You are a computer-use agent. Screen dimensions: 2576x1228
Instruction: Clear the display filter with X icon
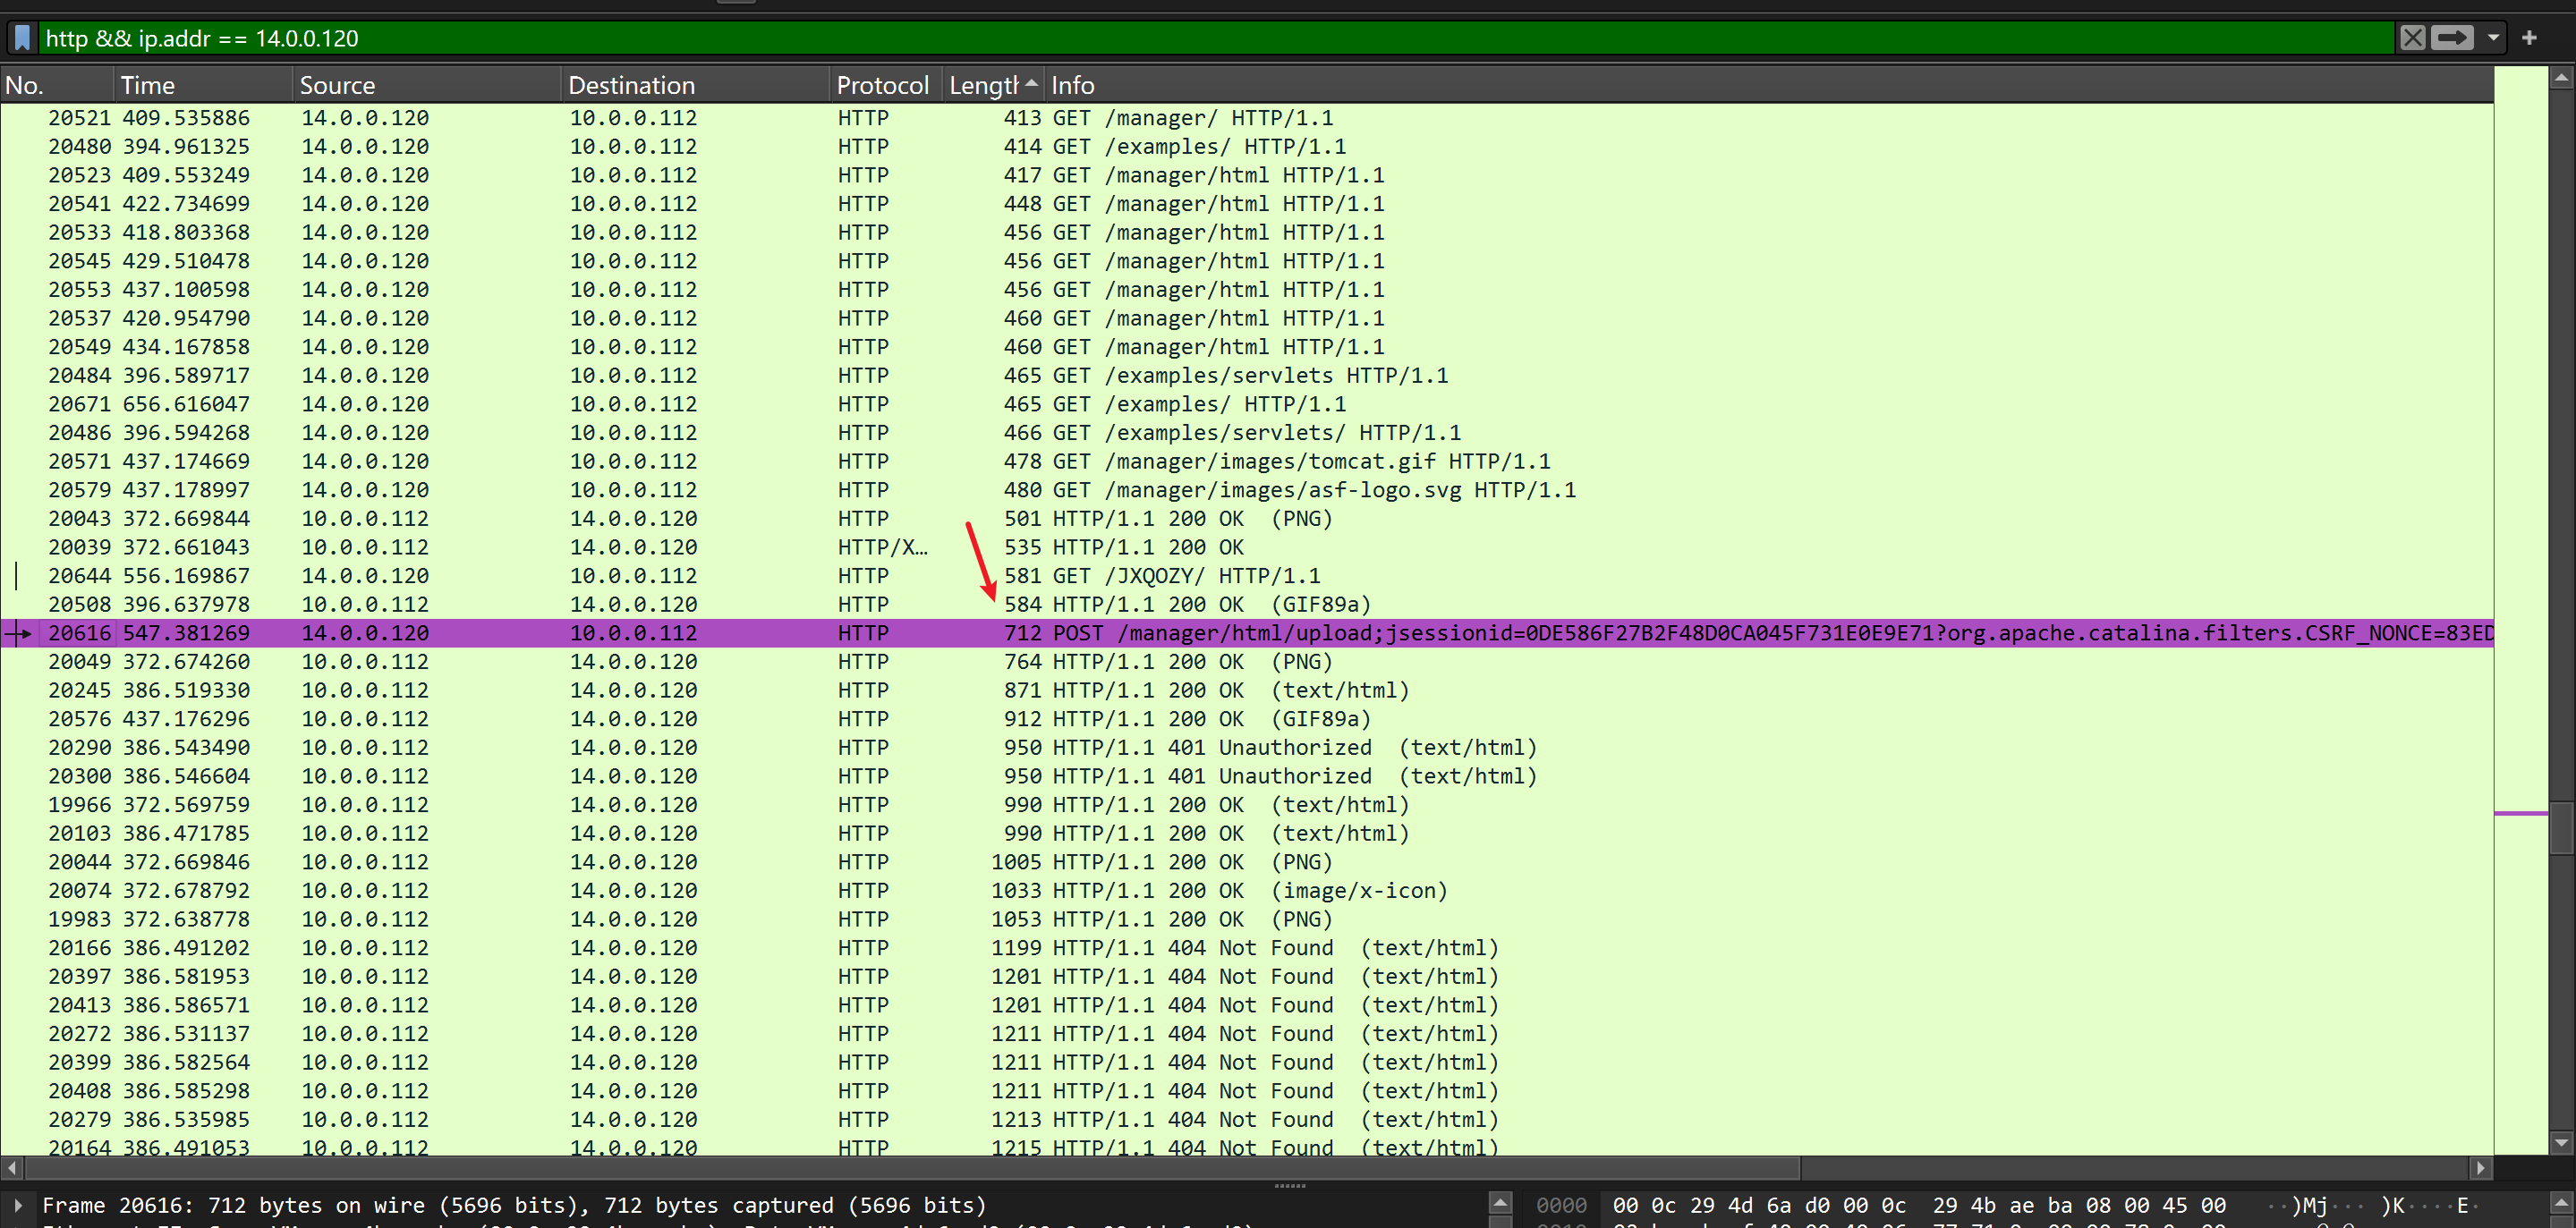[2411, 38]
